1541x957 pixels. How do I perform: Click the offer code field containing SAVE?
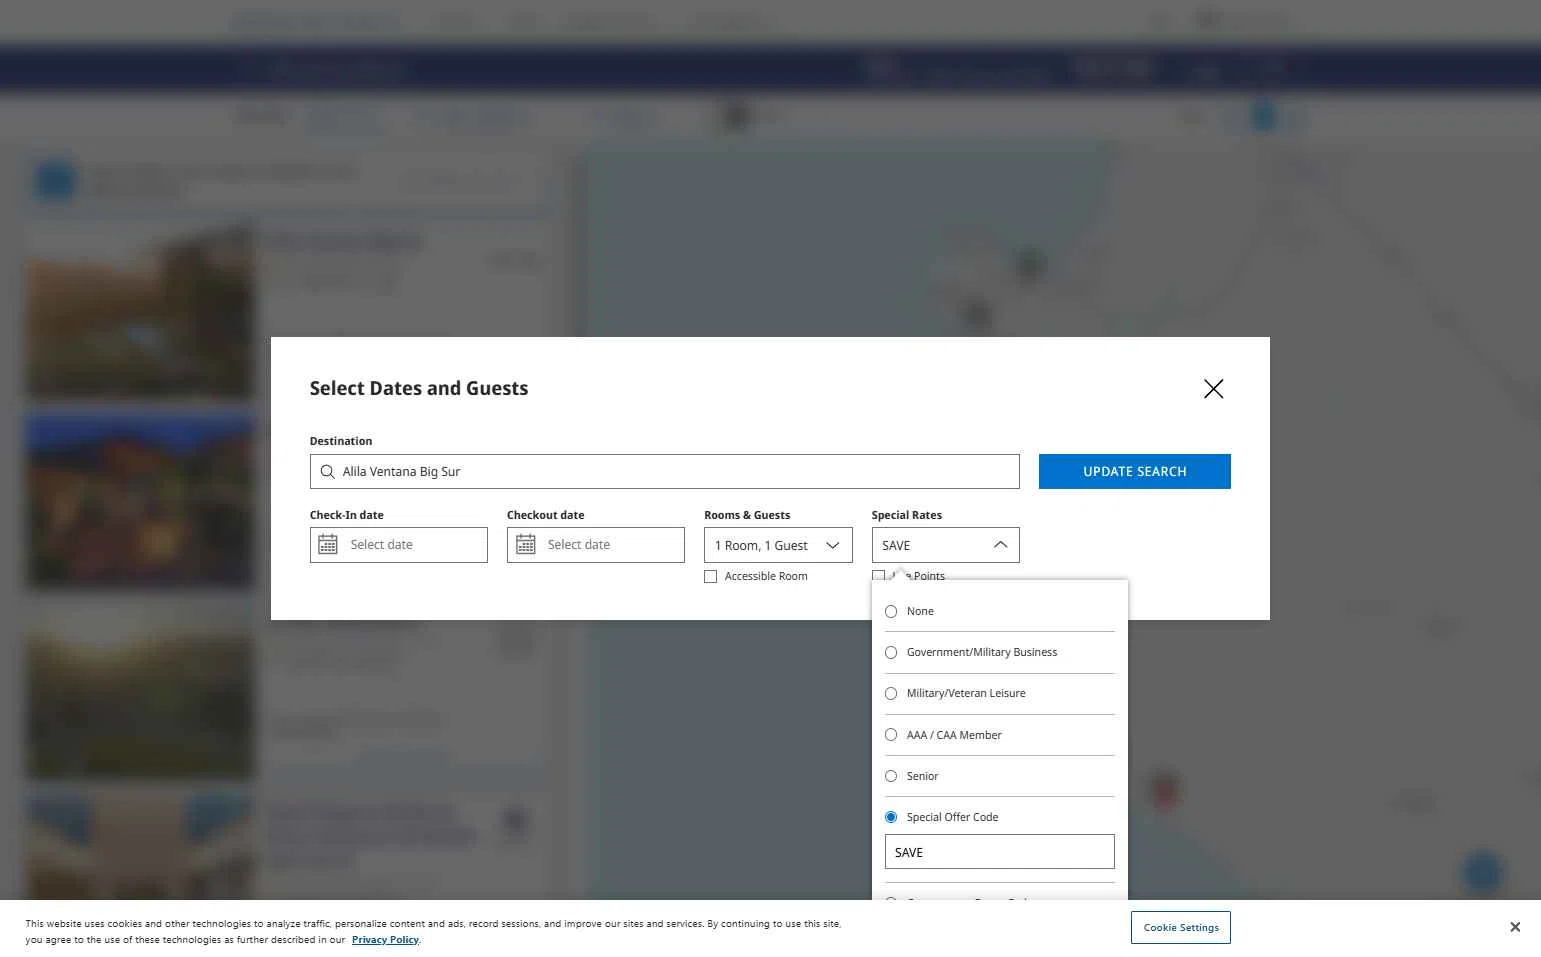click(x=999, y=852)
